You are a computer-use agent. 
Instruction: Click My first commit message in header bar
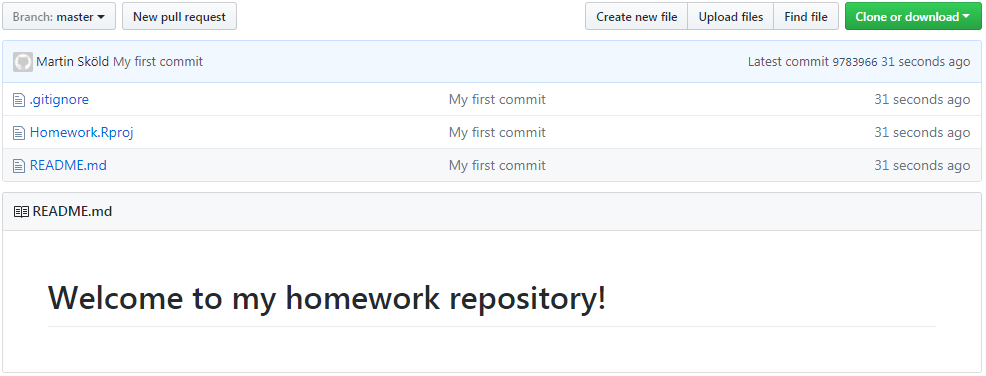[x=158, y=62]
